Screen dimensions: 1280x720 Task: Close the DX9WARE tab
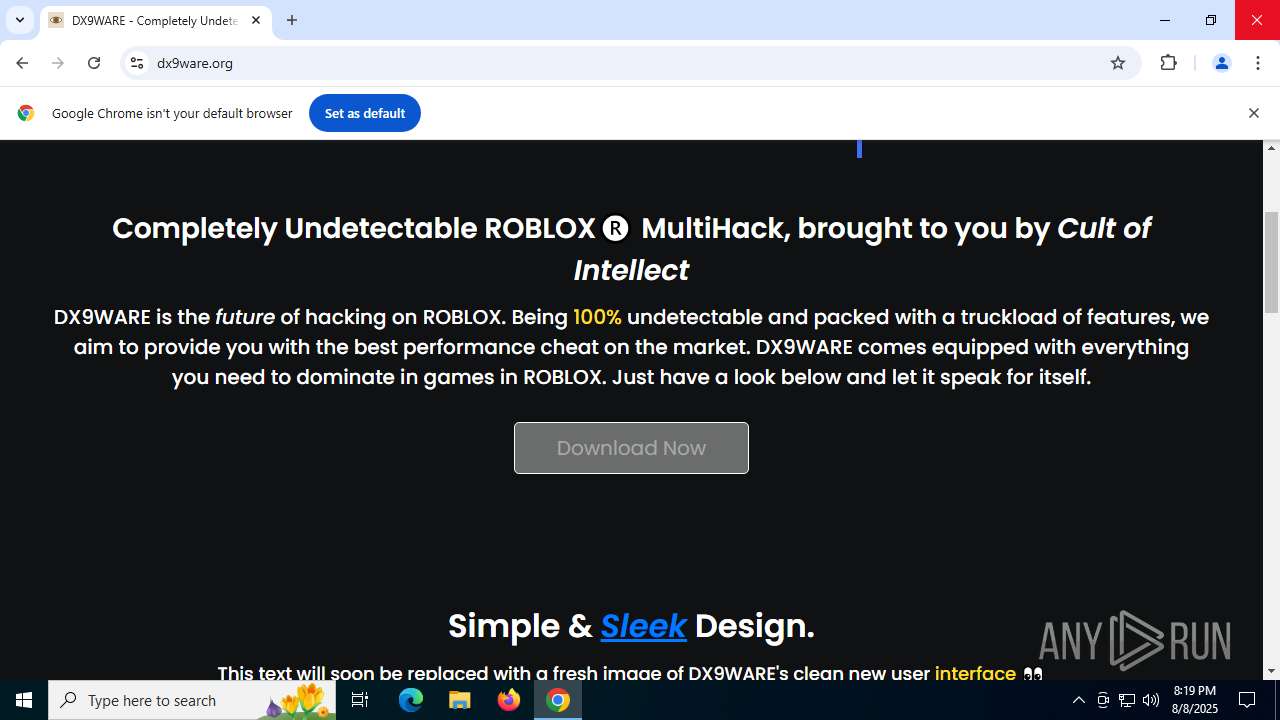tap(256, 20)
